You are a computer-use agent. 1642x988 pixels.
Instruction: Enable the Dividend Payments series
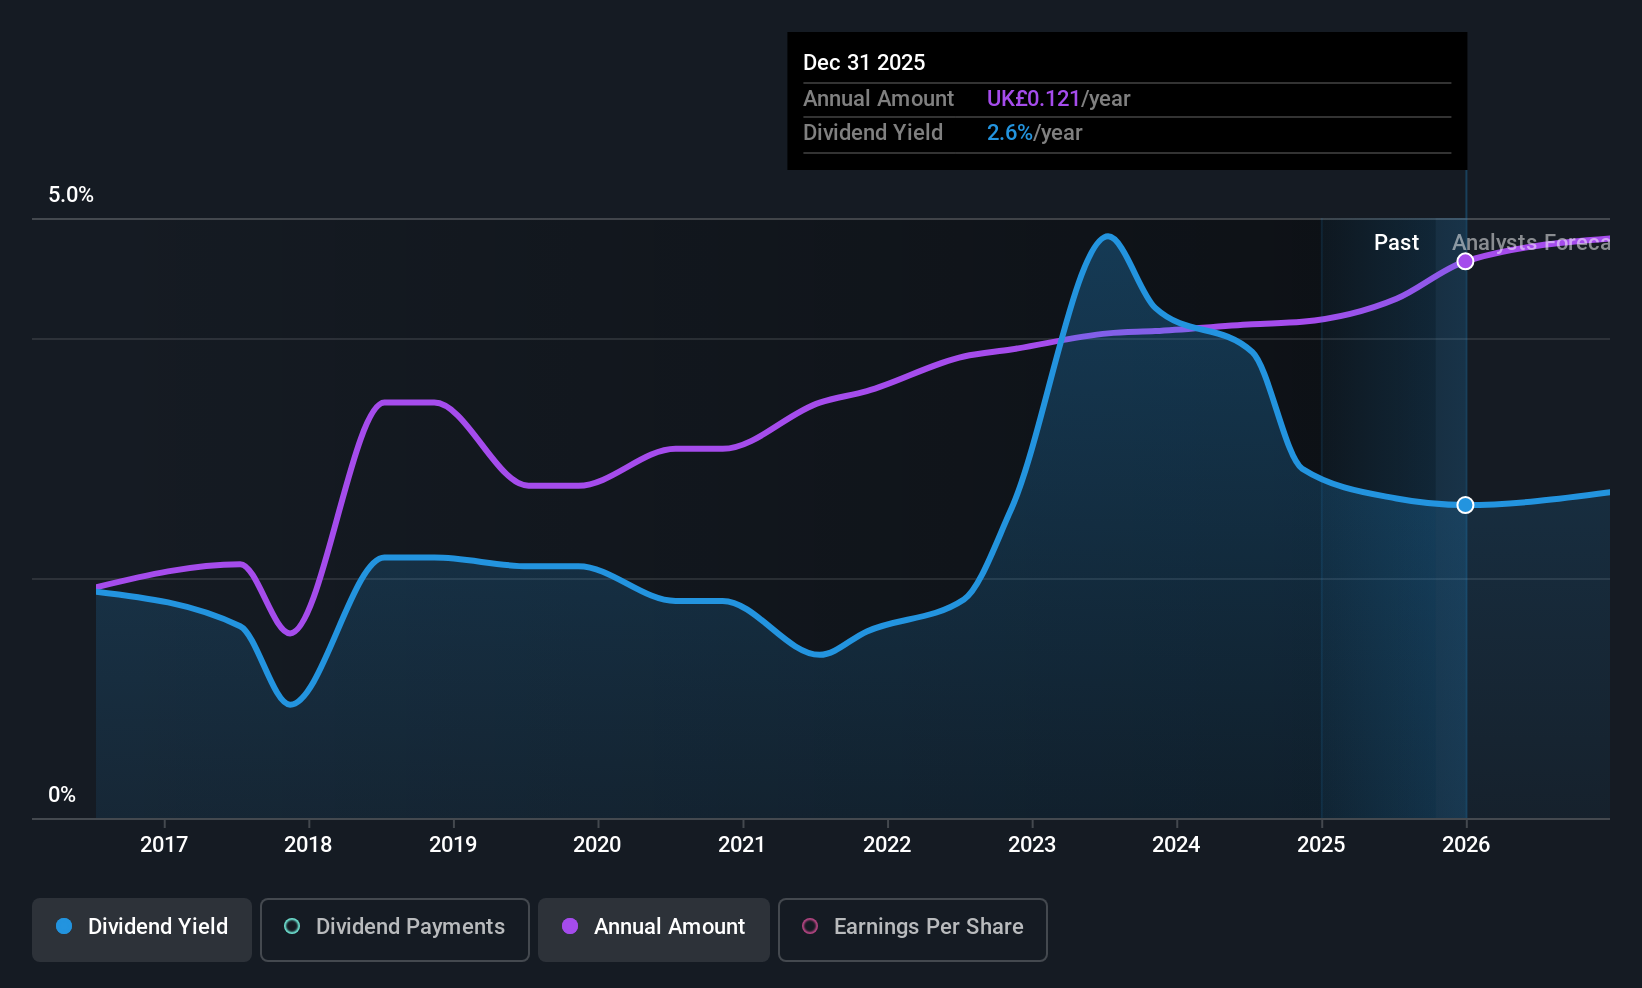tap(395, 930)
